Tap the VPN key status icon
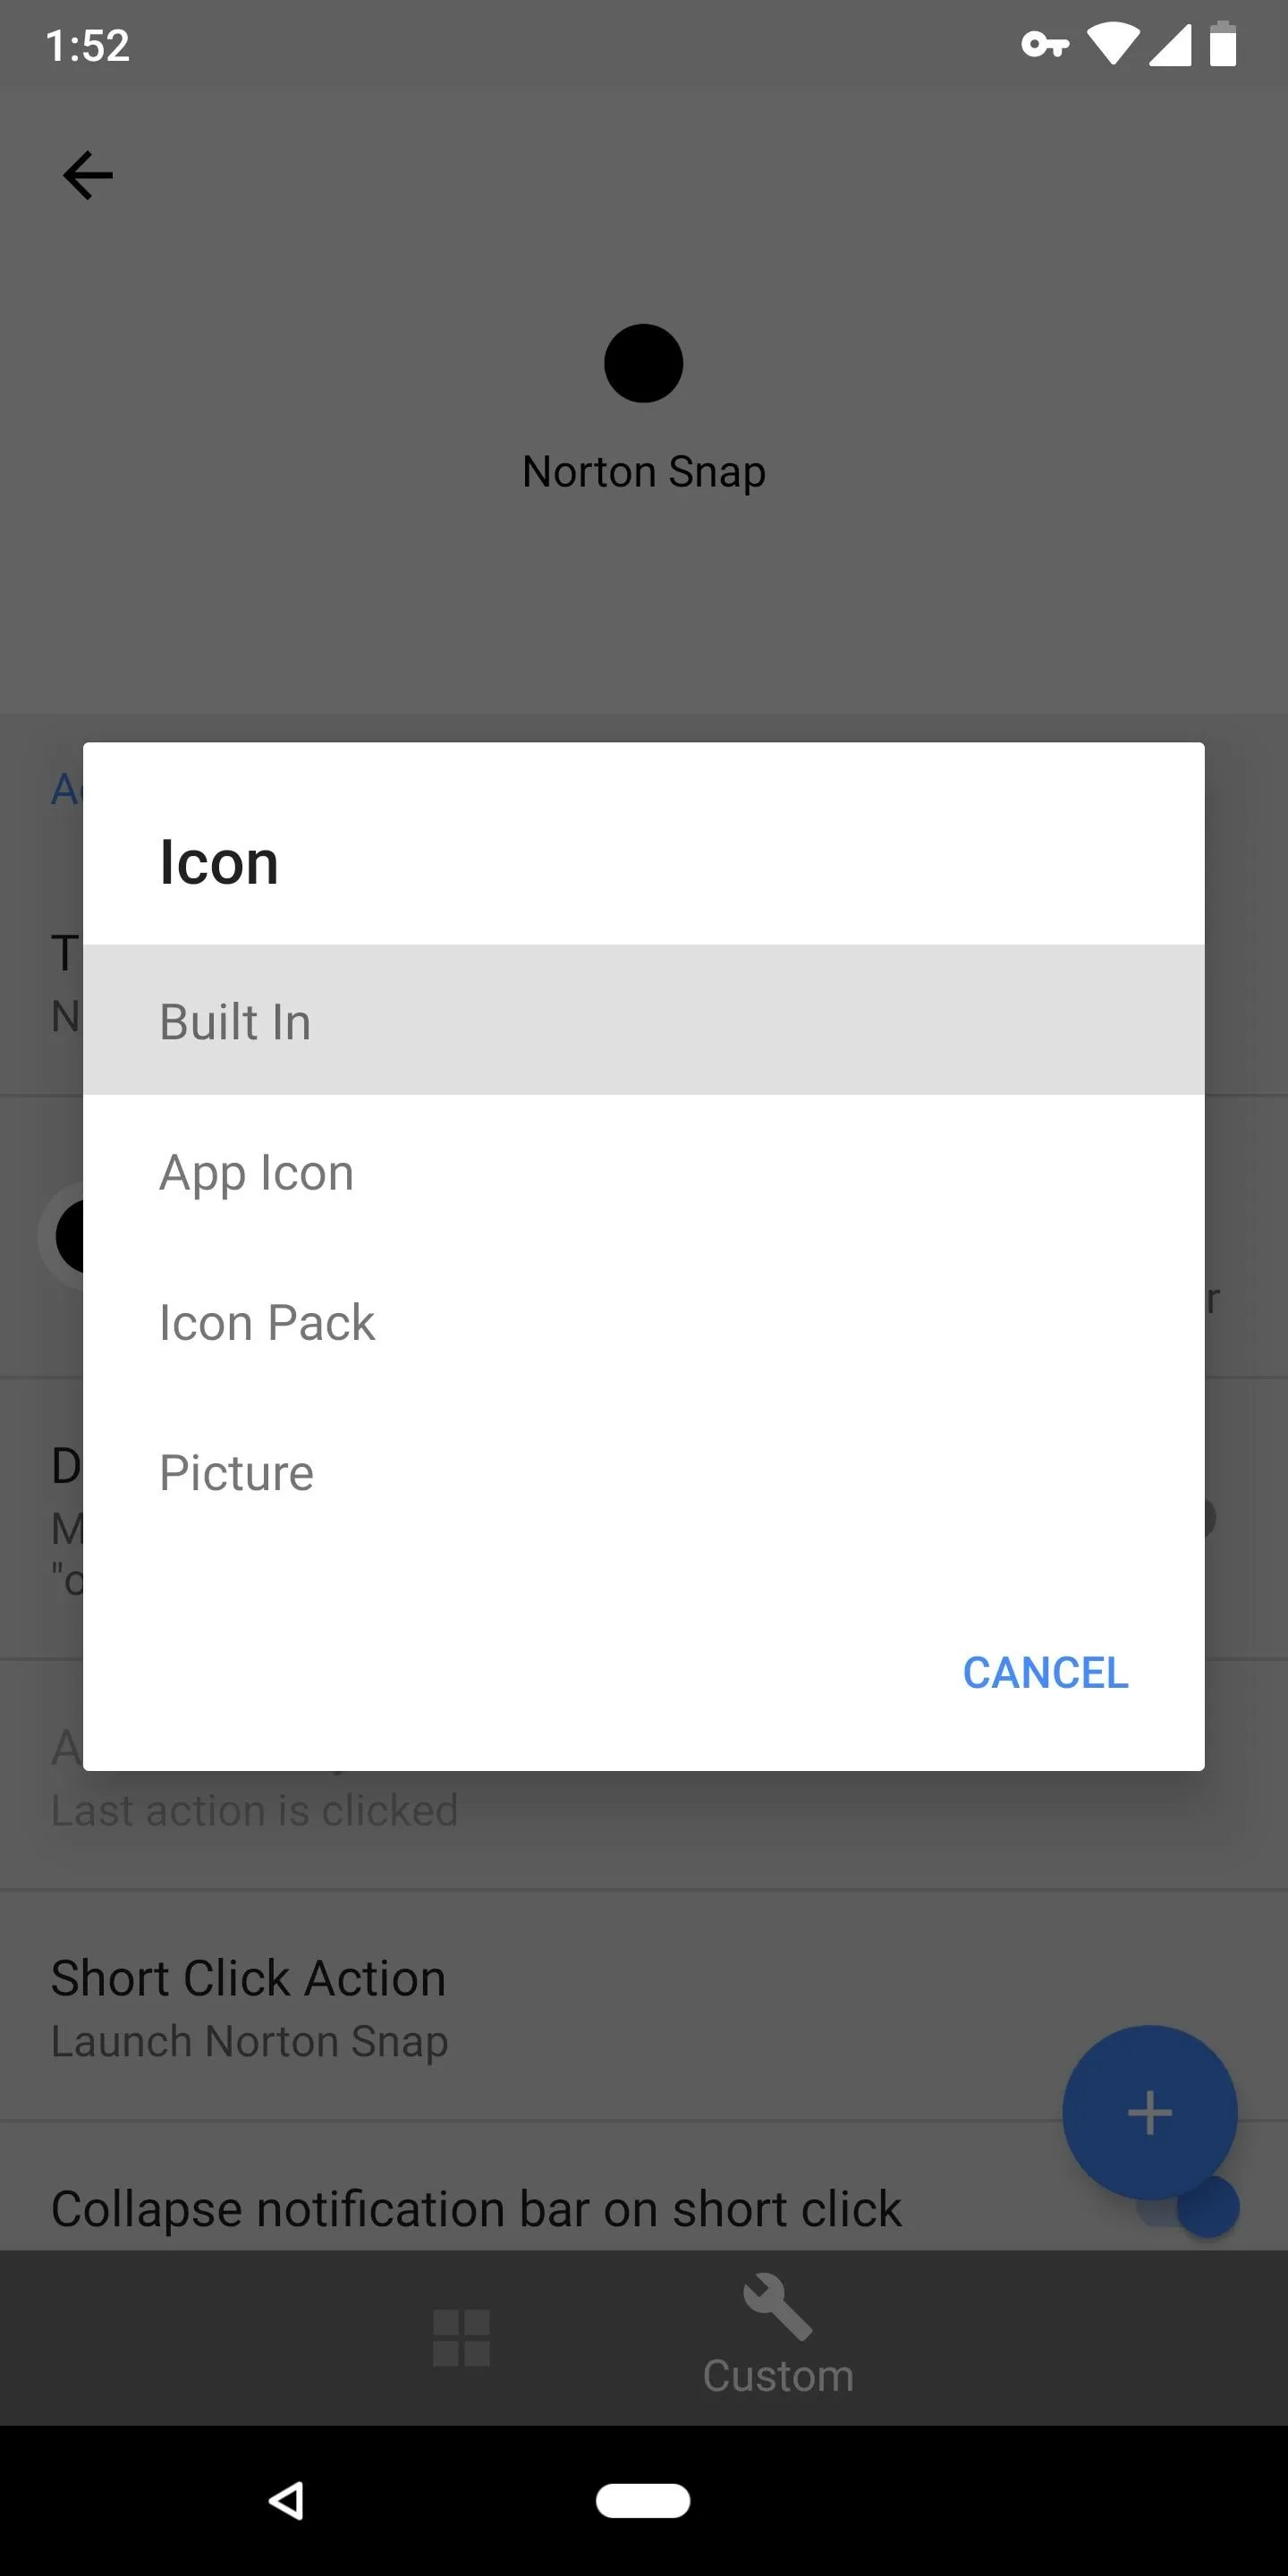 point(1045,45)
